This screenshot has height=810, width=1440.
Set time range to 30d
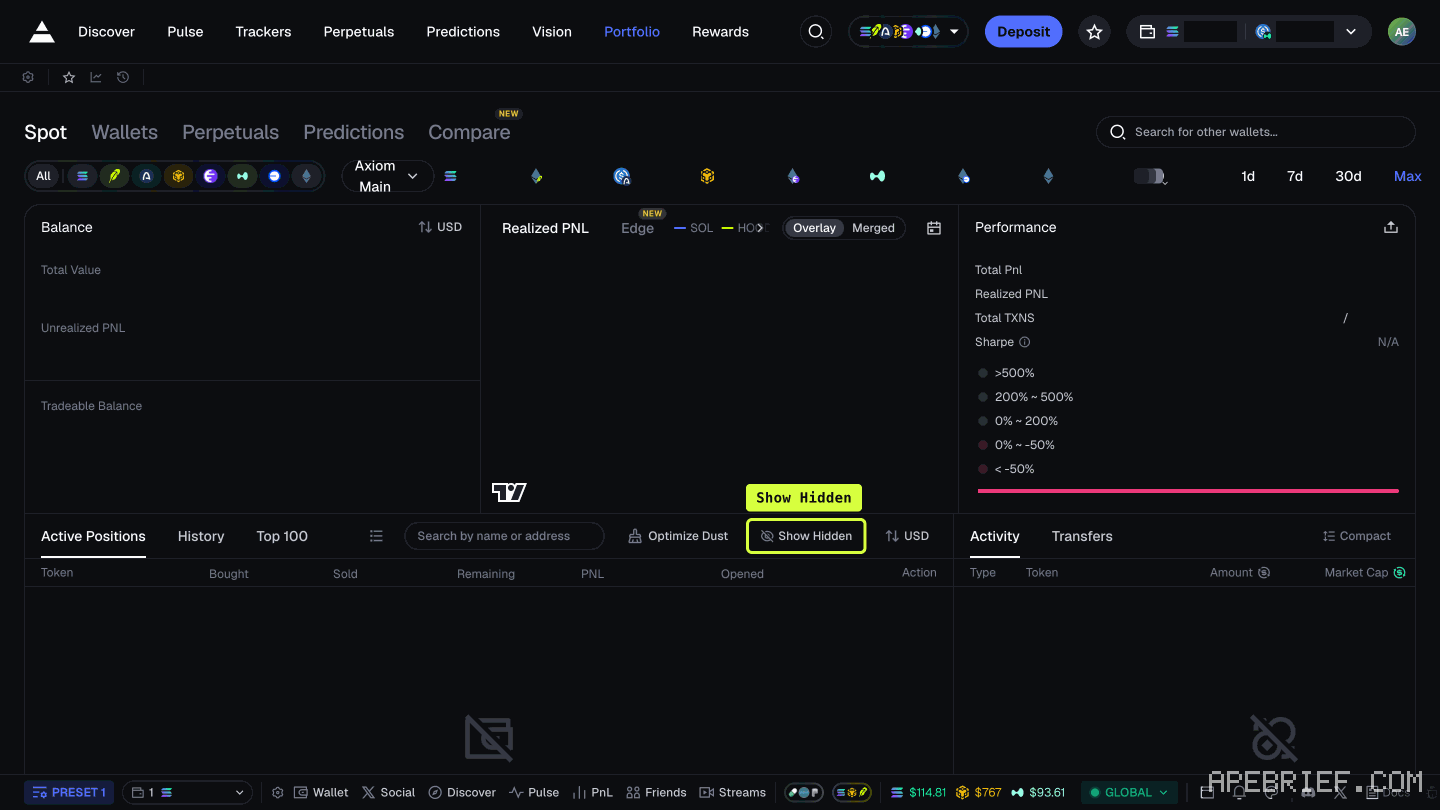(1348, 176)
